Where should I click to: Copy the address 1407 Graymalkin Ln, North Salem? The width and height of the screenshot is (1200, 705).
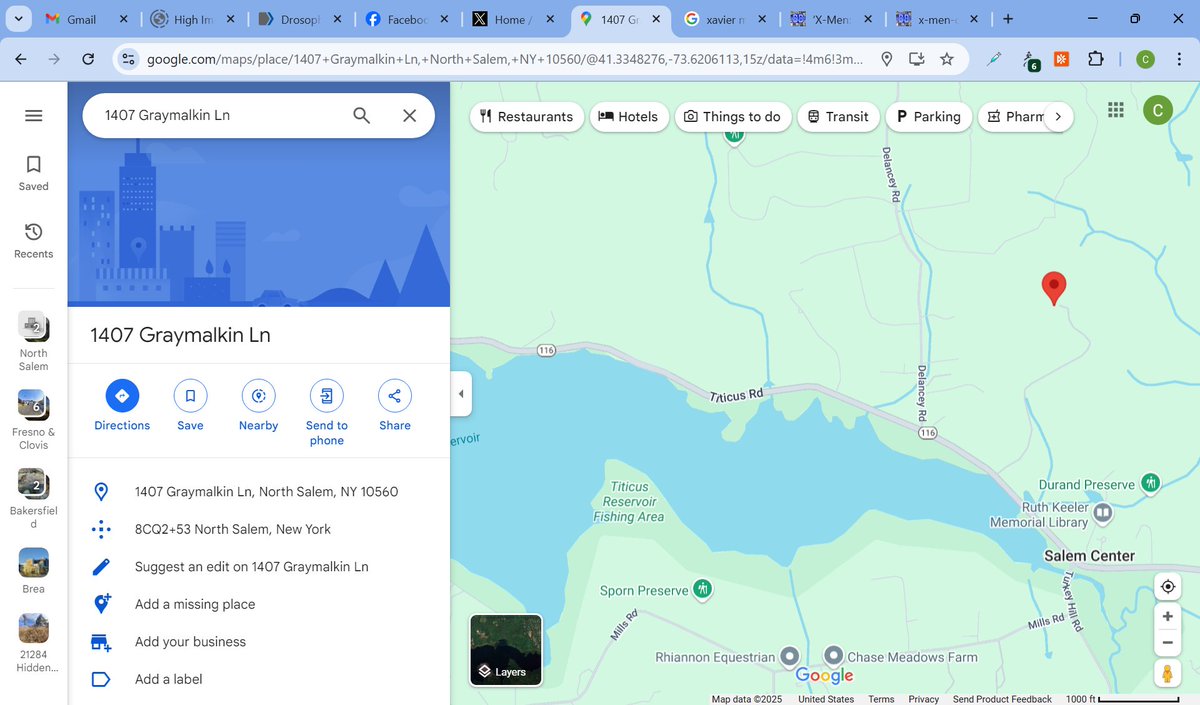(x=259, y=492)
